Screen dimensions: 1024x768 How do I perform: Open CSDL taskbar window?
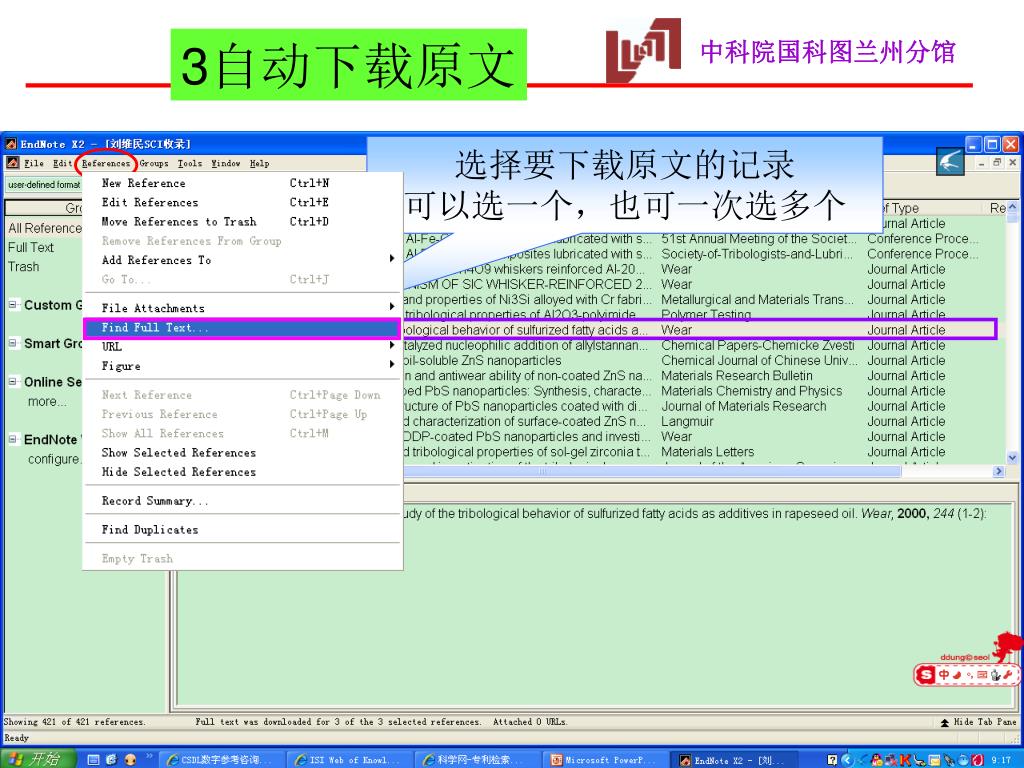221,760
